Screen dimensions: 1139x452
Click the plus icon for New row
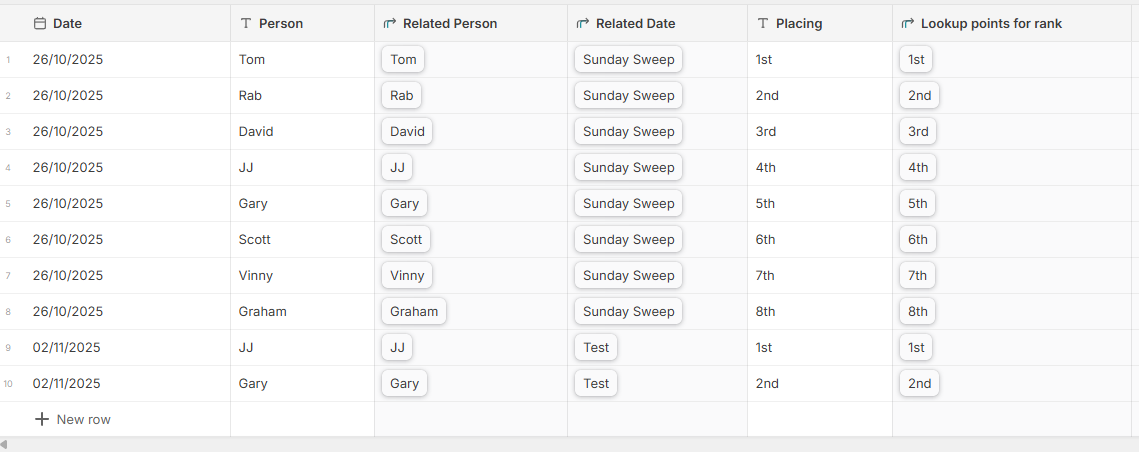[42, 419]
